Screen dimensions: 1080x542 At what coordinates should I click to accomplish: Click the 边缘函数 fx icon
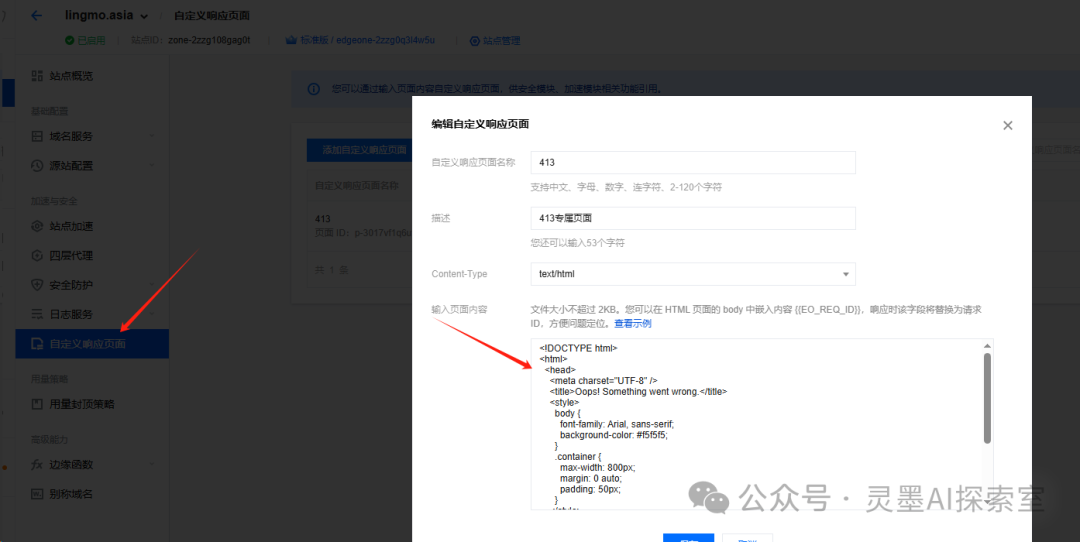(37, 465)
